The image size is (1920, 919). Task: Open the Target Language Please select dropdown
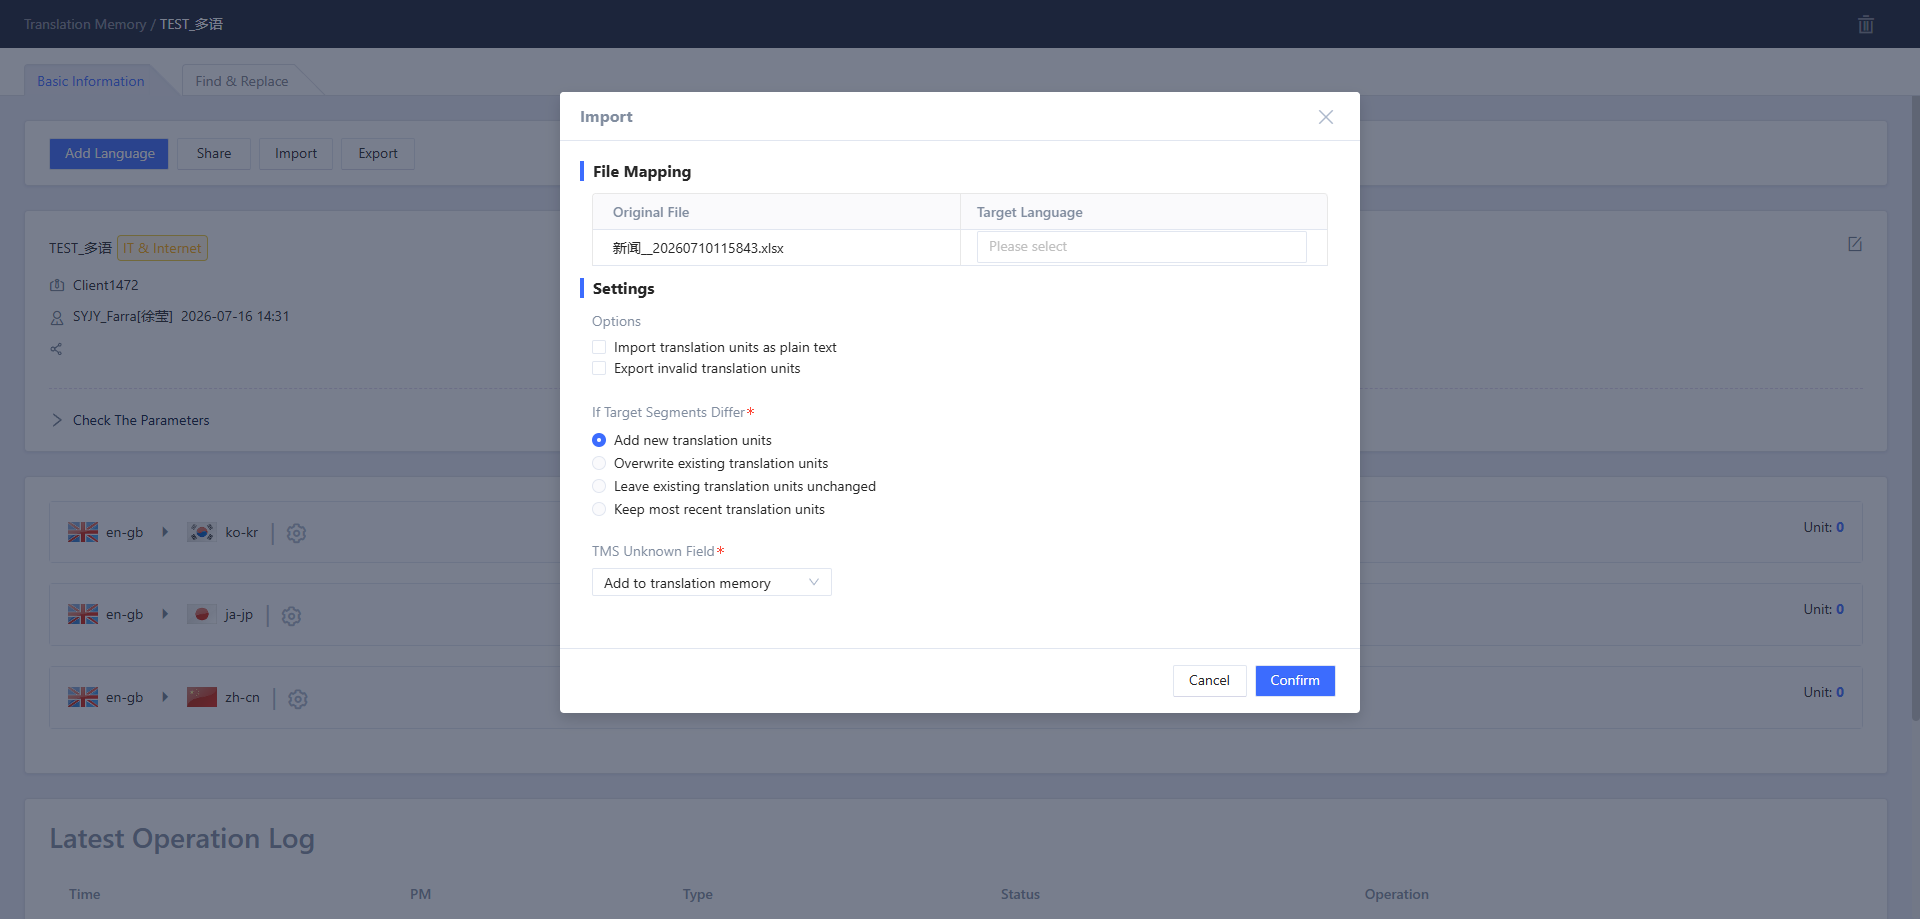tap(1141, 247)
